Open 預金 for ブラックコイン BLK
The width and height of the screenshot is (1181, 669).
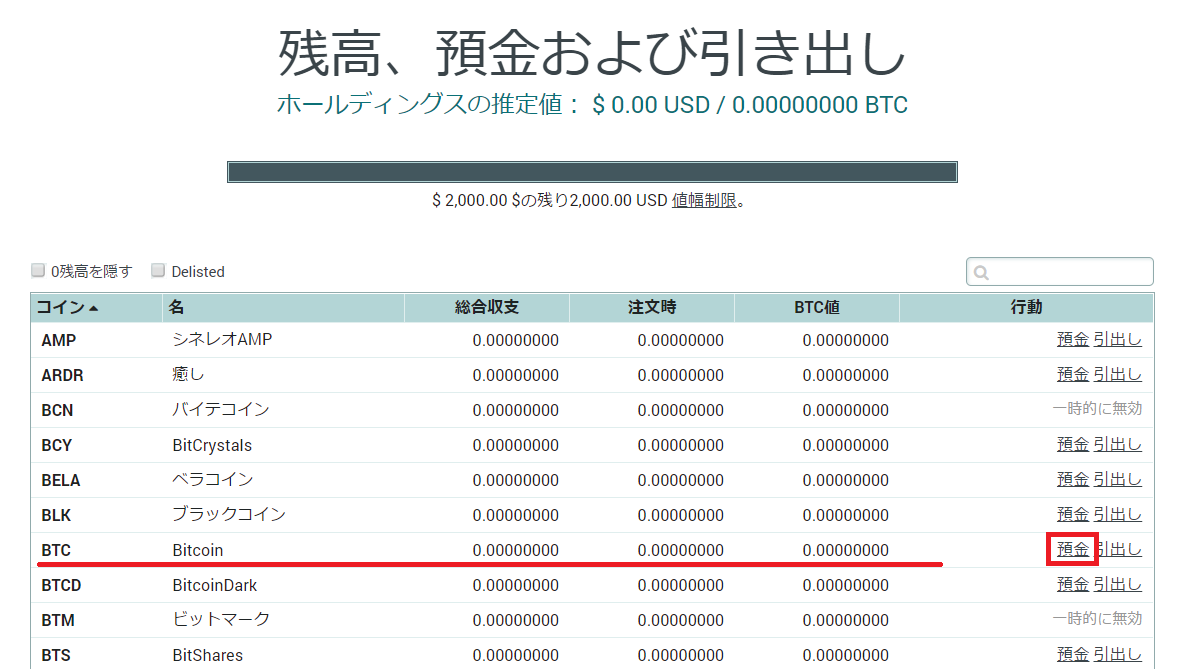tap(1072, 514)
